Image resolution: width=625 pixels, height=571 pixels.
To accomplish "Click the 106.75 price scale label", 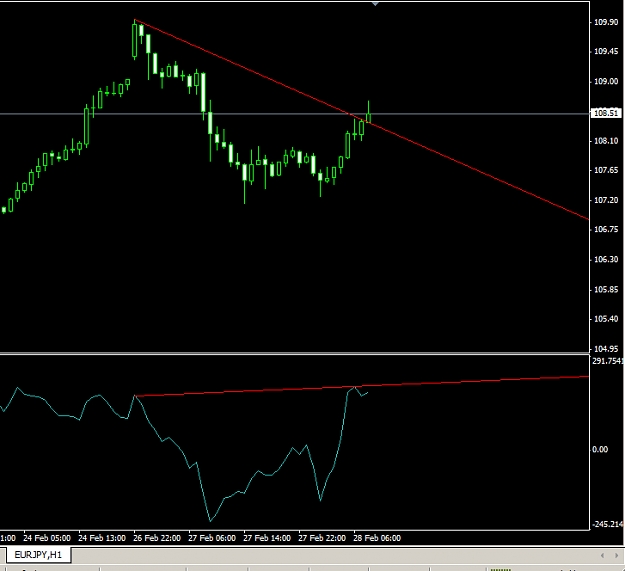I will 606,230.
